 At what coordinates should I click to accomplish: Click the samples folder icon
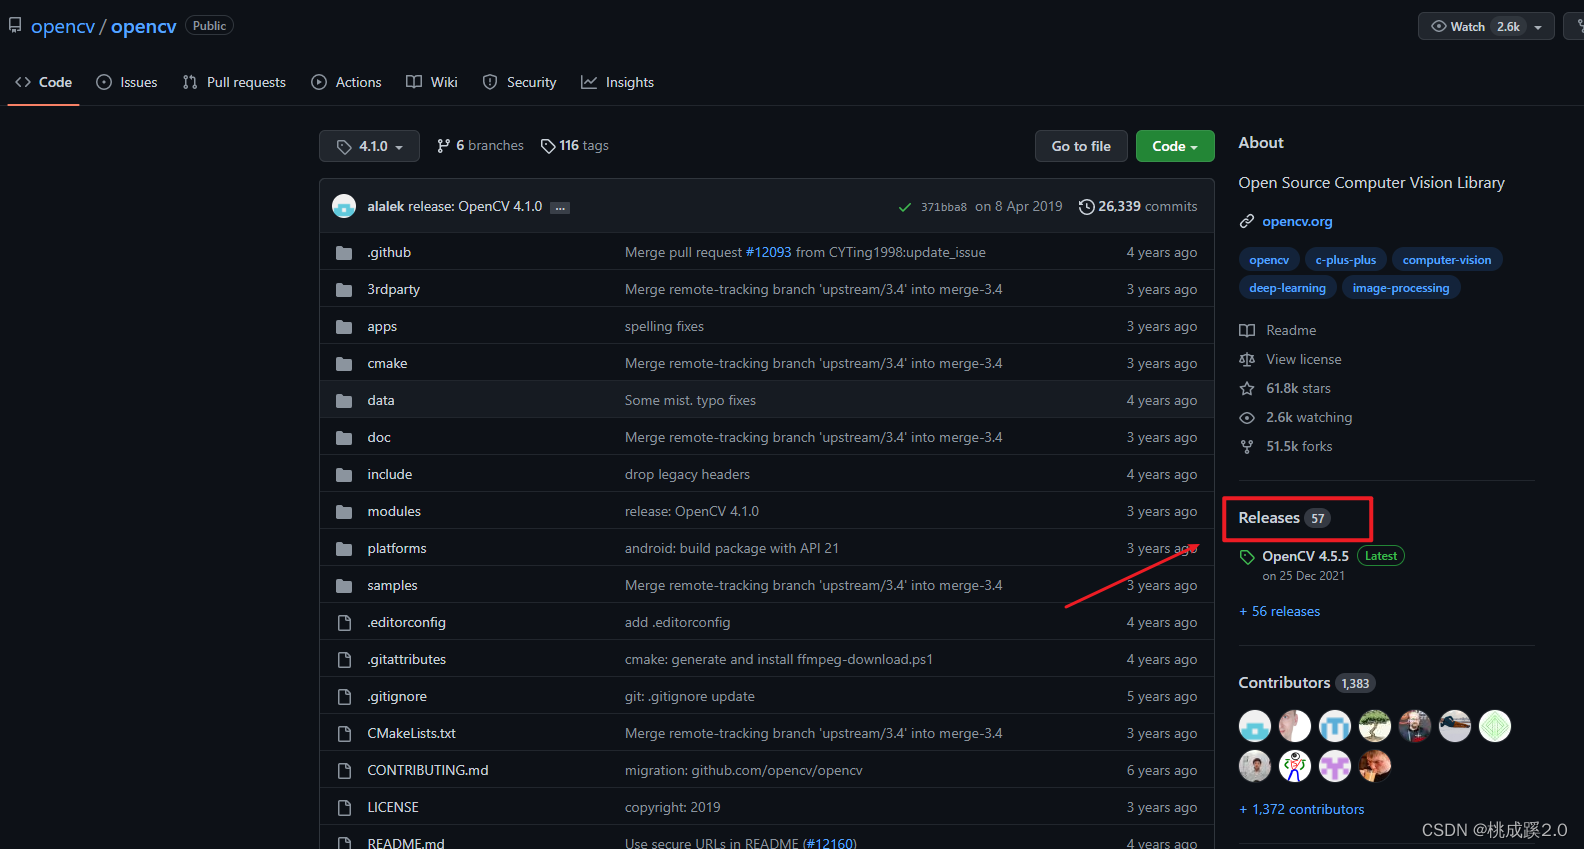[x=344, y=586]
